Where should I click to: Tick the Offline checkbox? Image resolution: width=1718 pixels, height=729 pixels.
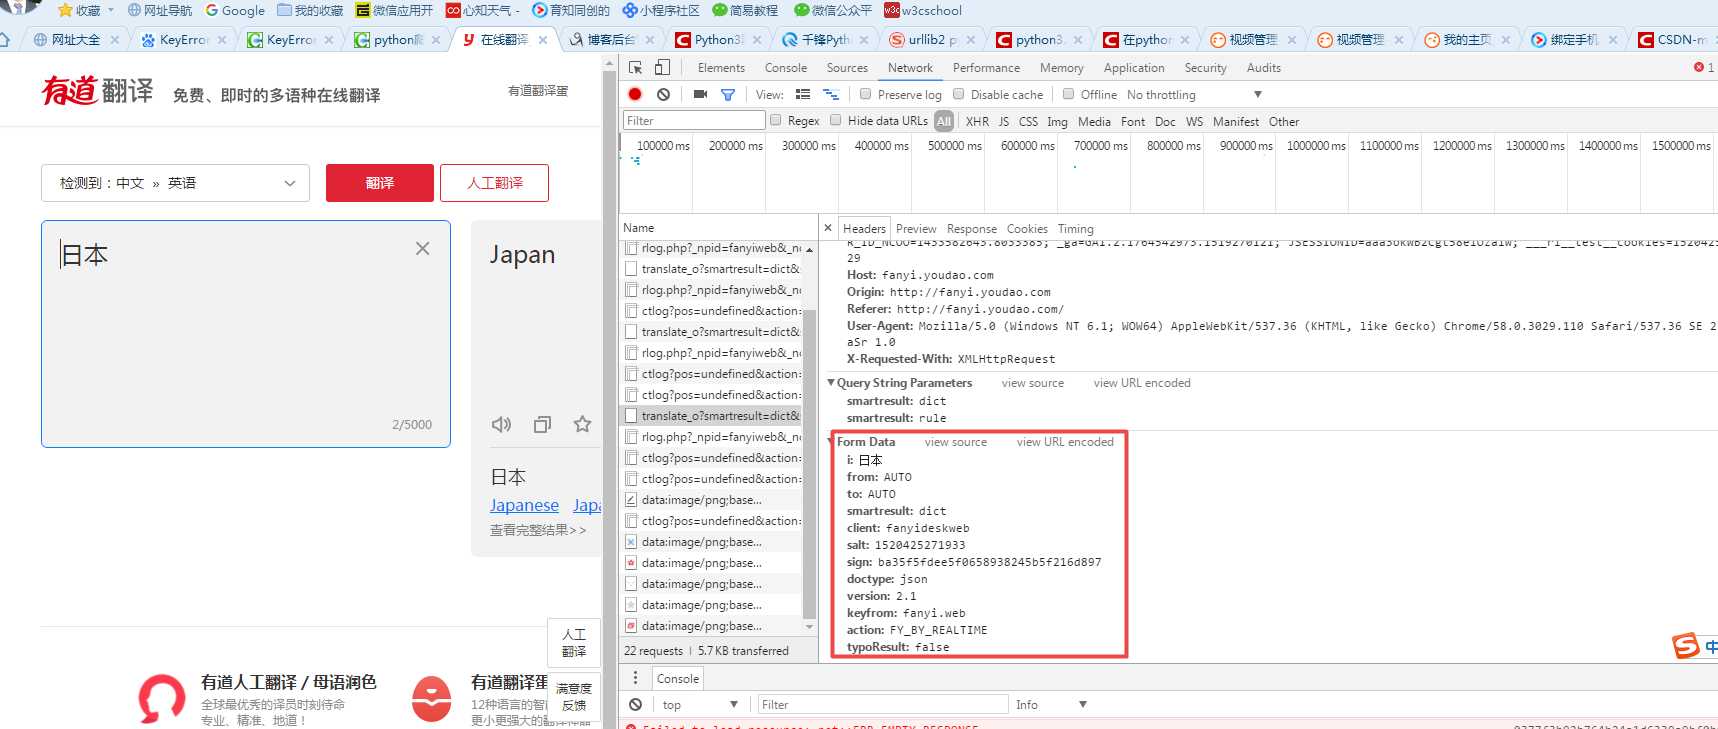(x=1069, y=94)
